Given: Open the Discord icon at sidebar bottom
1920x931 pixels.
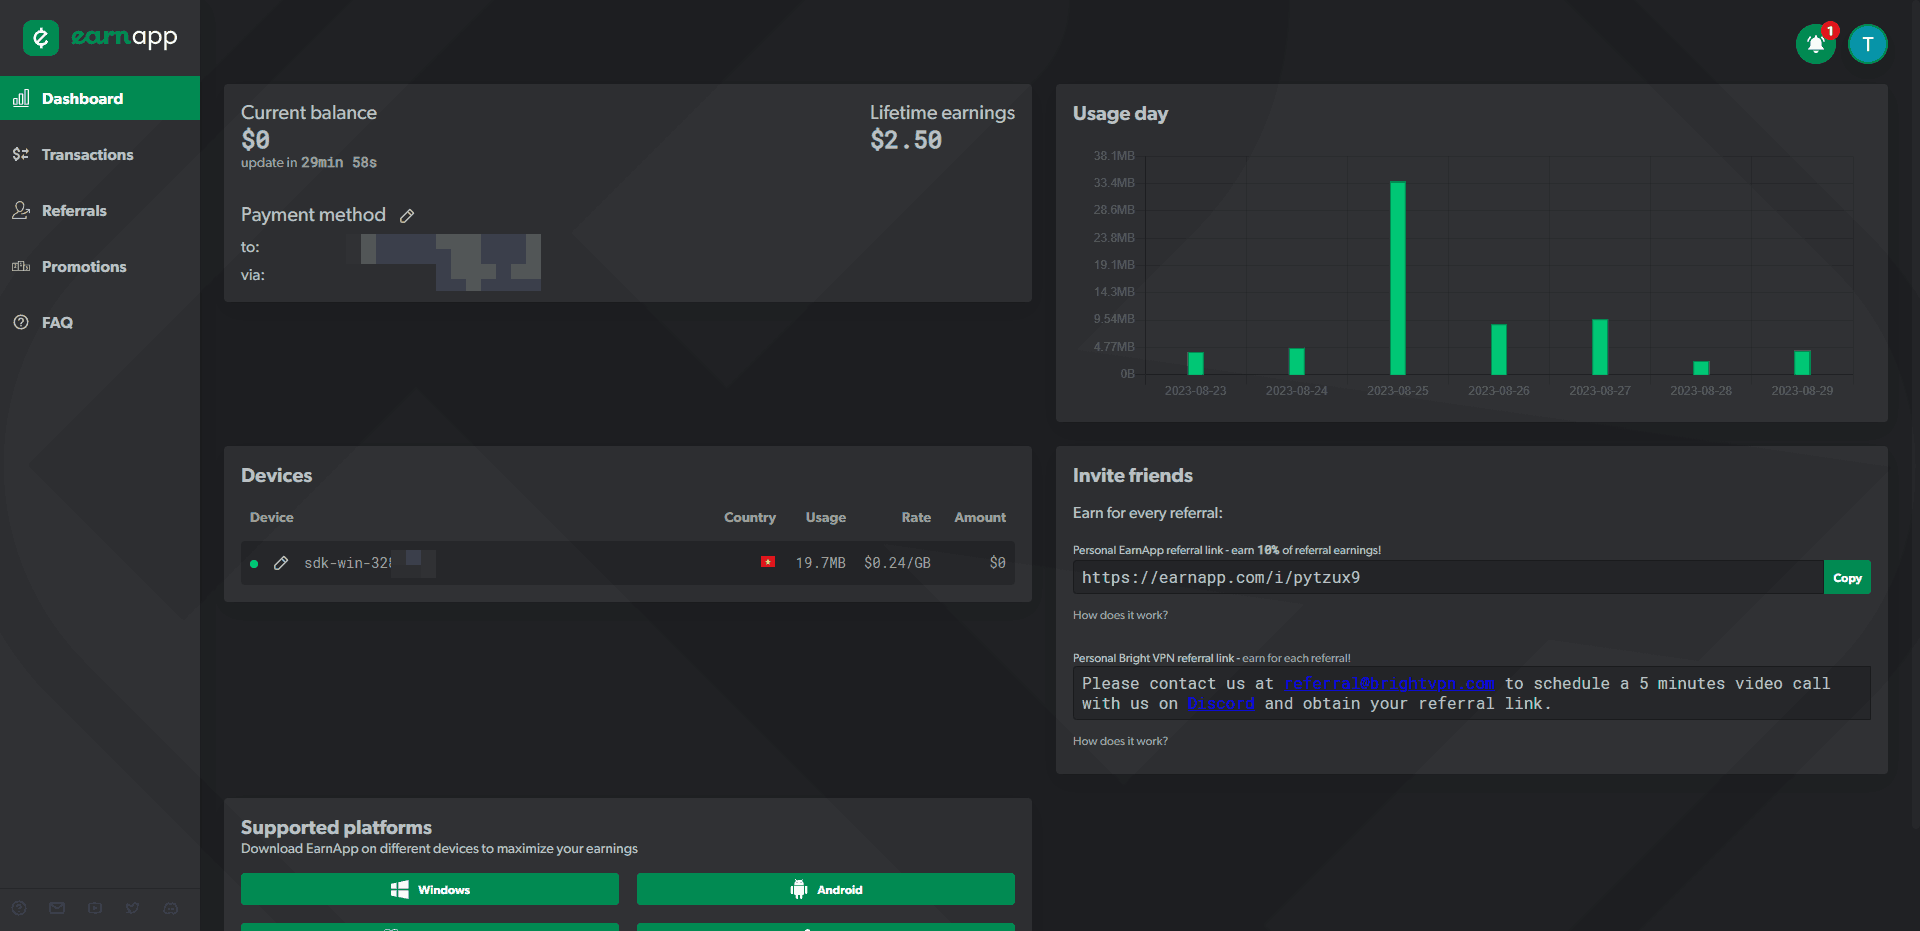Looking at the screenshot, I should pyautogui.click(x=171, y=908).
